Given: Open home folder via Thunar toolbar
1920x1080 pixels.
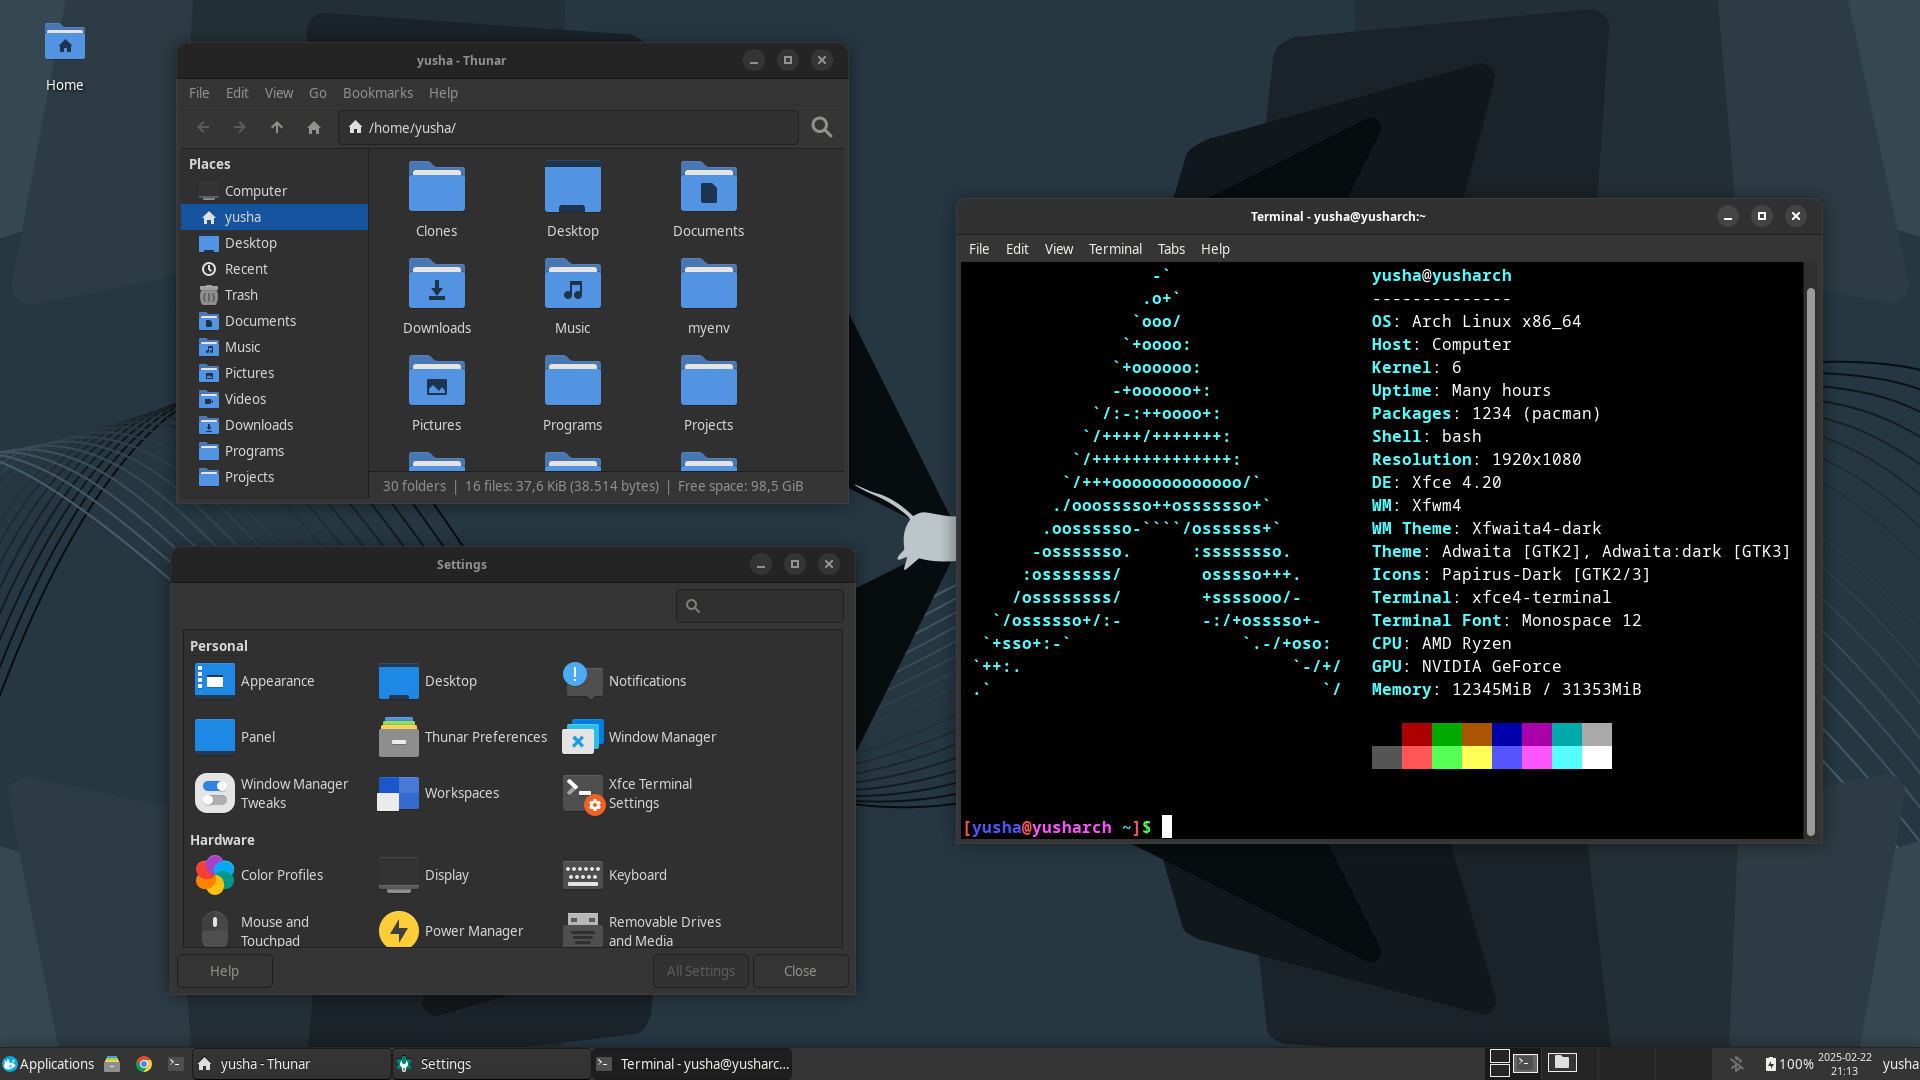Looking at the screenshot, I should click(314, 127).
